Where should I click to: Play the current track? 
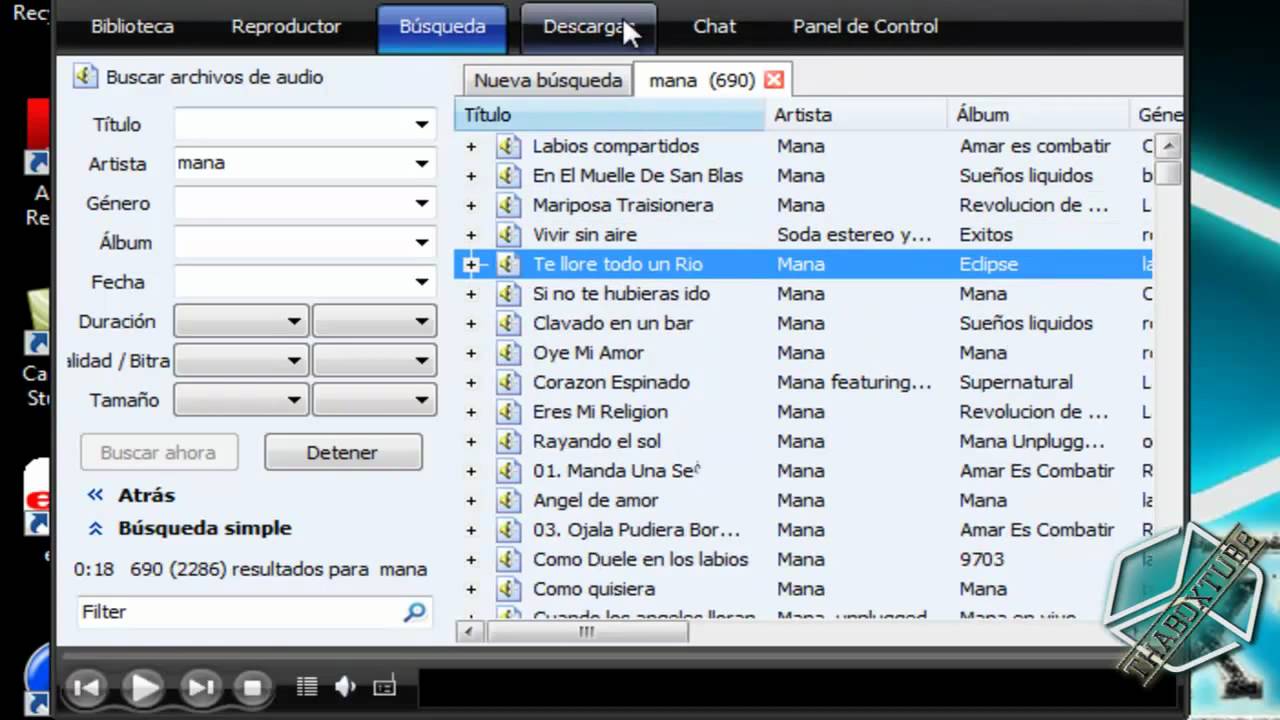click(143, 687)
